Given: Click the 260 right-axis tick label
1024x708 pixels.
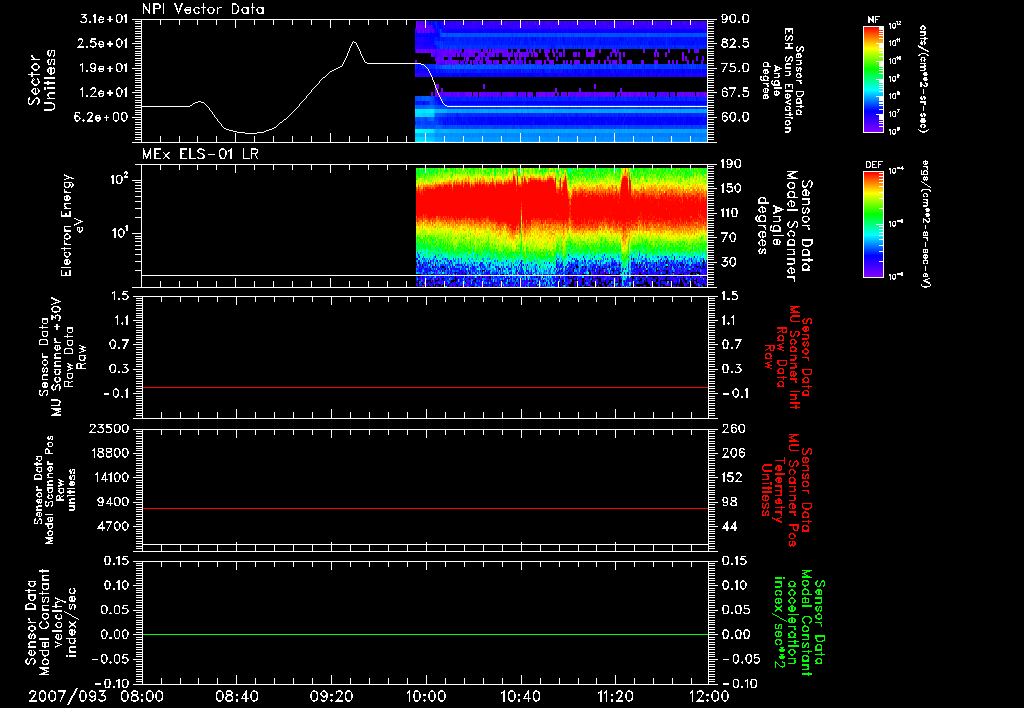Looking at the screenshot, I should click(x=733, y=429).
